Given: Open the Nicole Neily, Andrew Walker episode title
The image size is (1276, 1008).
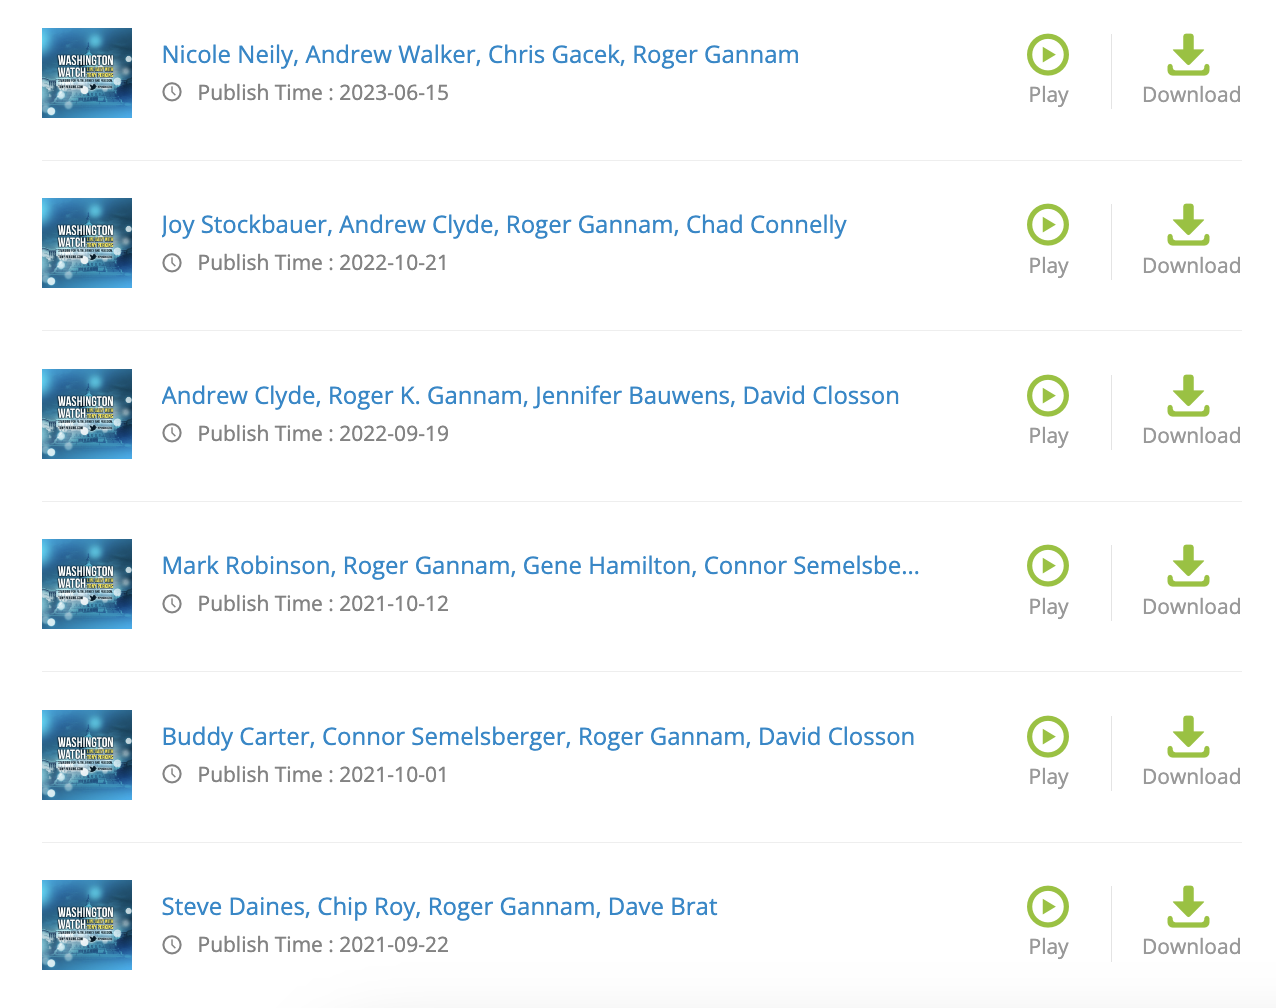Looking at the screenshot, I should pos(480,55).
